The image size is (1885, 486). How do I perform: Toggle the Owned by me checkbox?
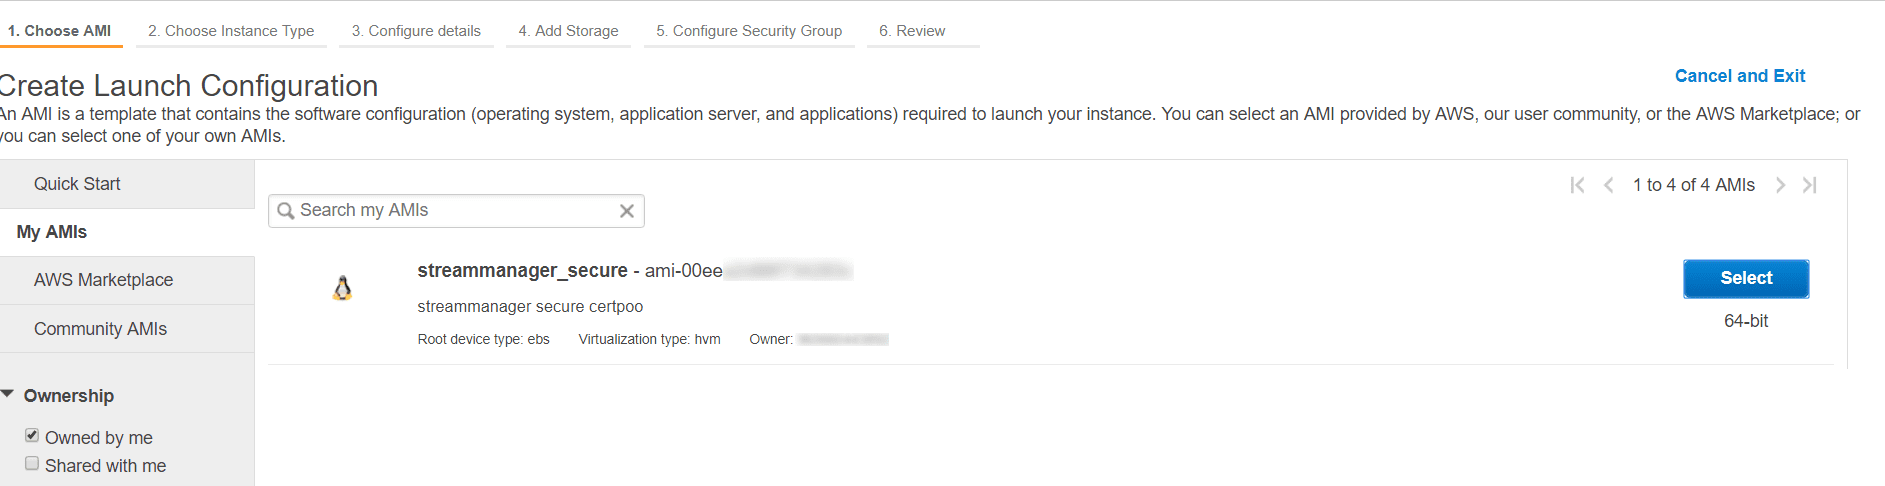click(32, 435)
